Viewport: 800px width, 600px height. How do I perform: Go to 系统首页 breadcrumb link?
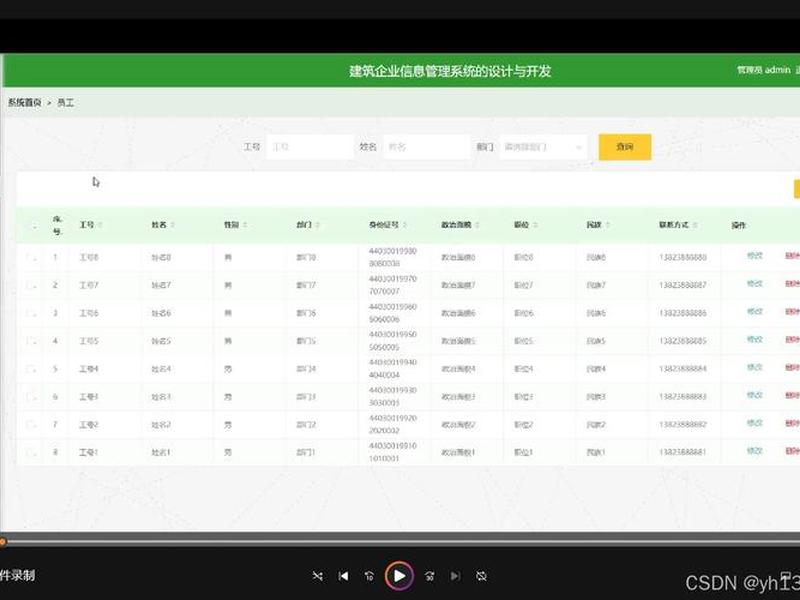(x=24, y=103)
